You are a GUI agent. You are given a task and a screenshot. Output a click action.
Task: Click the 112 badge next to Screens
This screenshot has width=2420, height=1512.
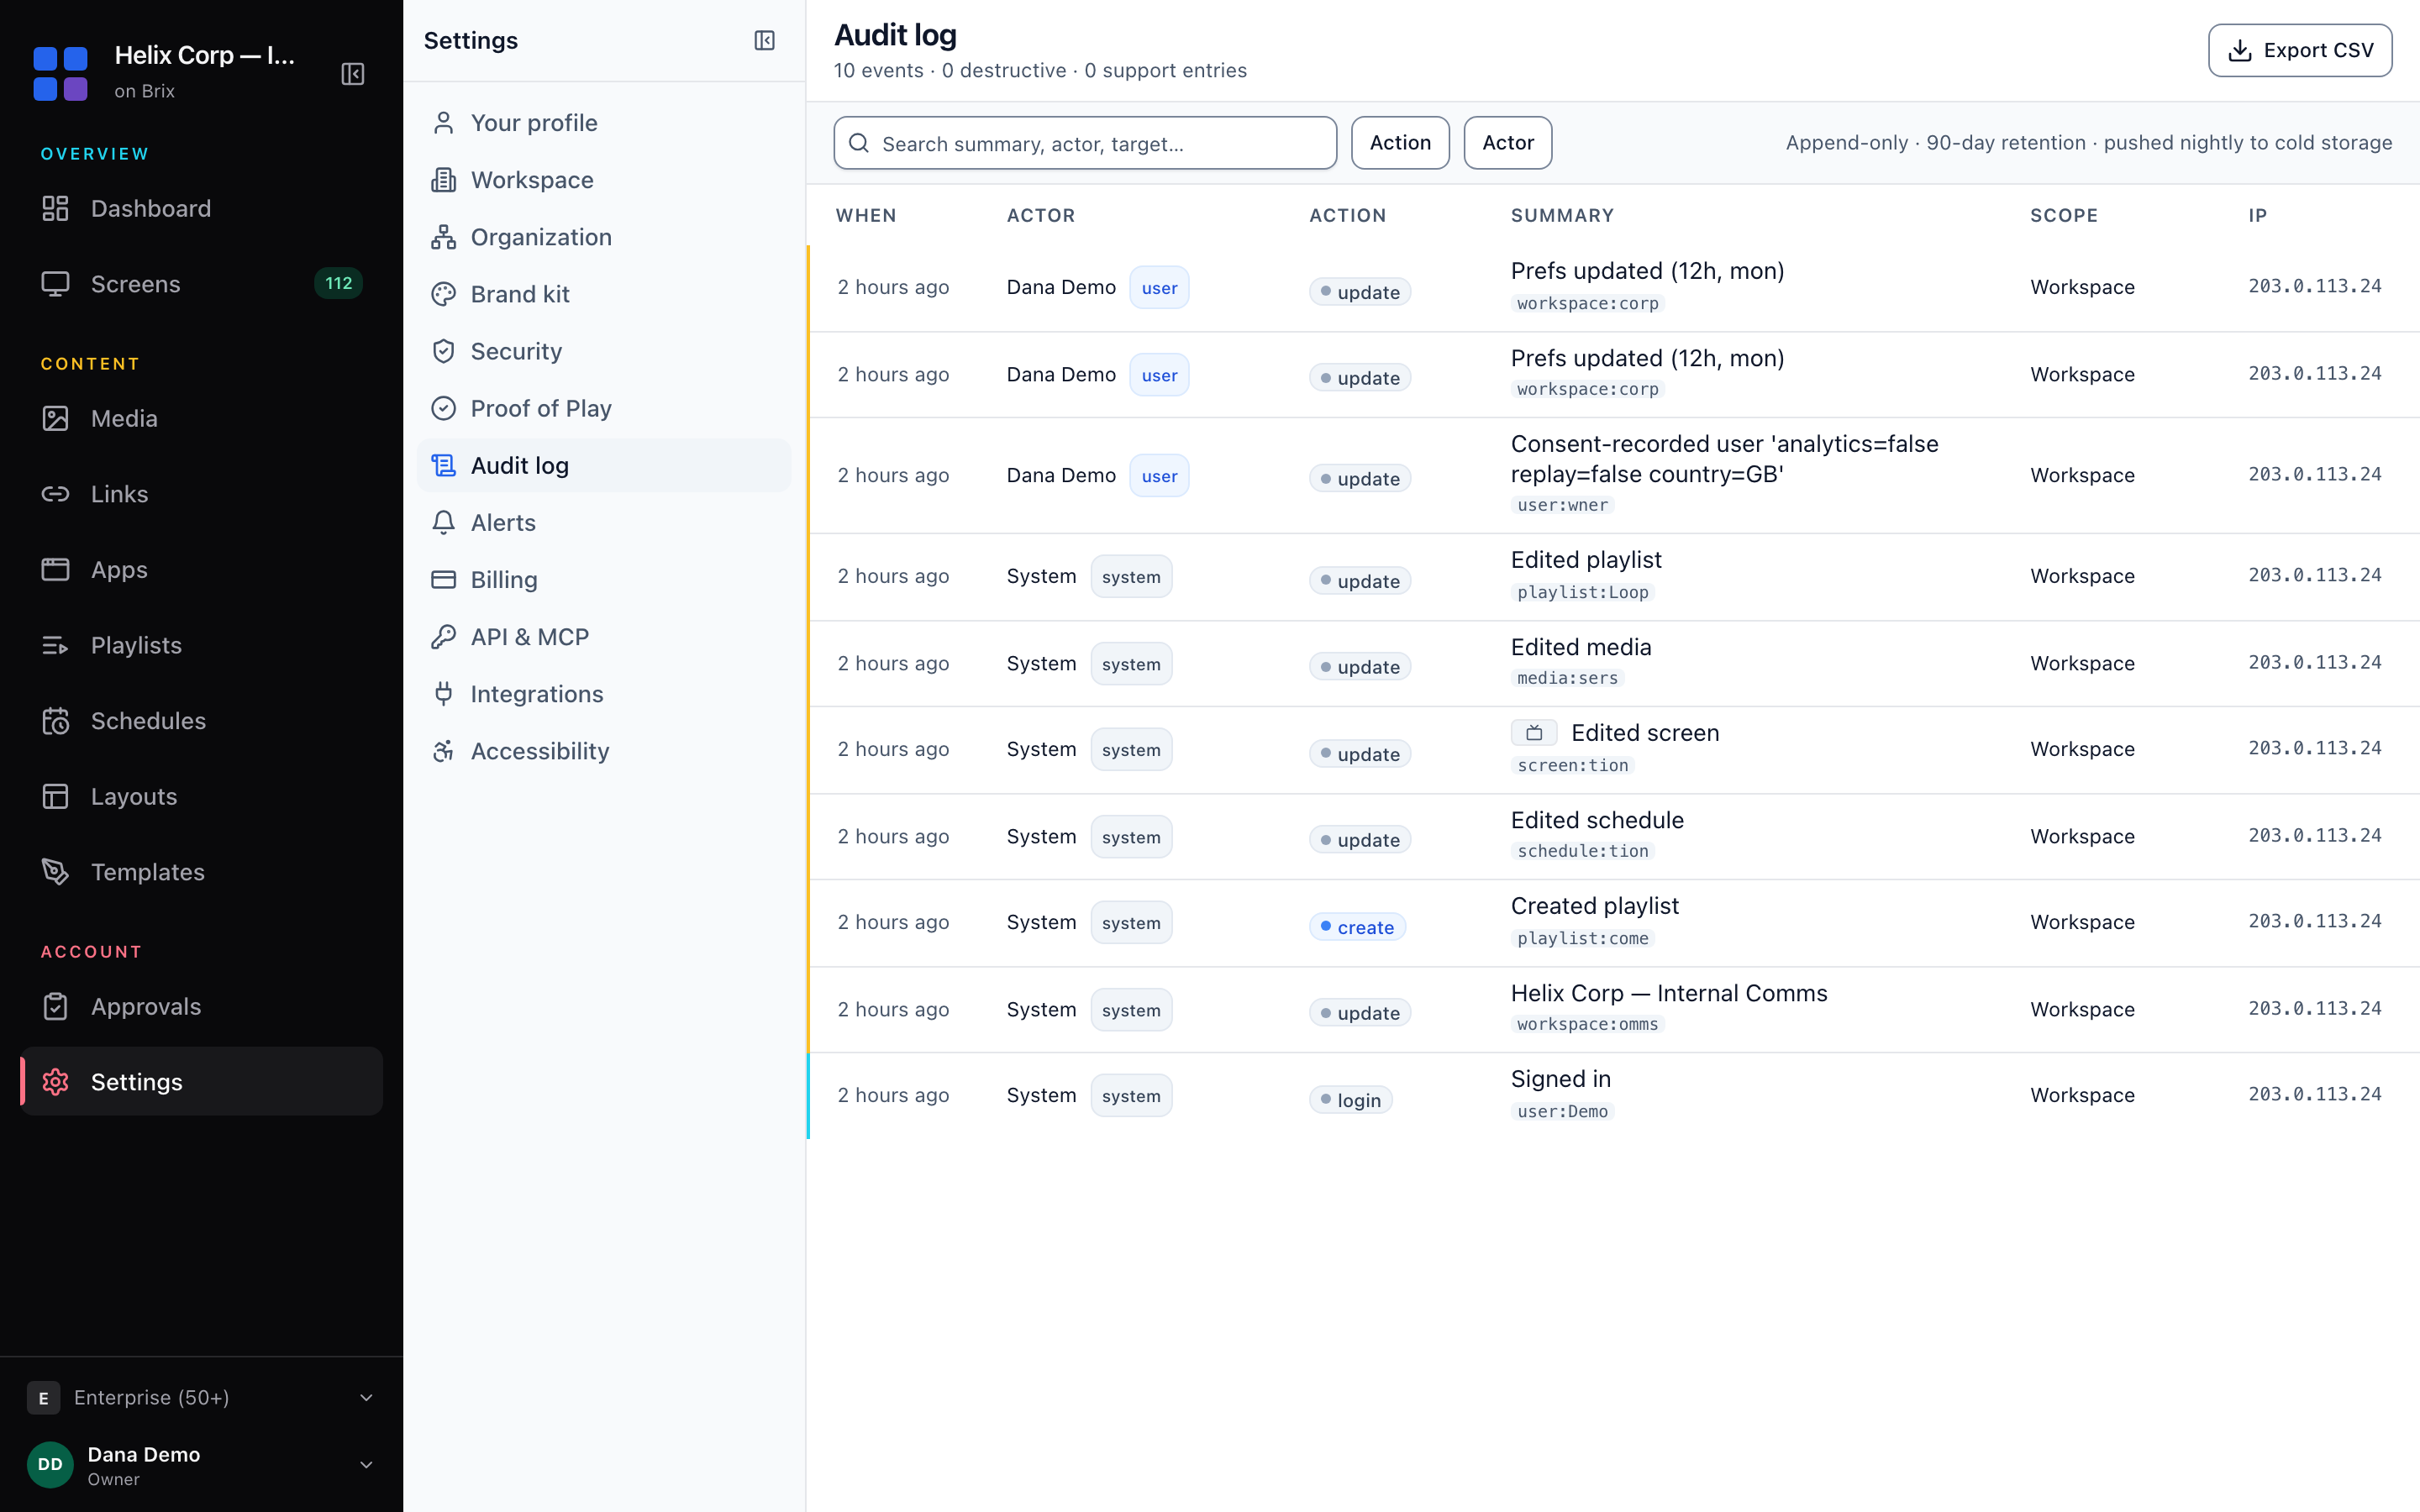coord(338,284)
